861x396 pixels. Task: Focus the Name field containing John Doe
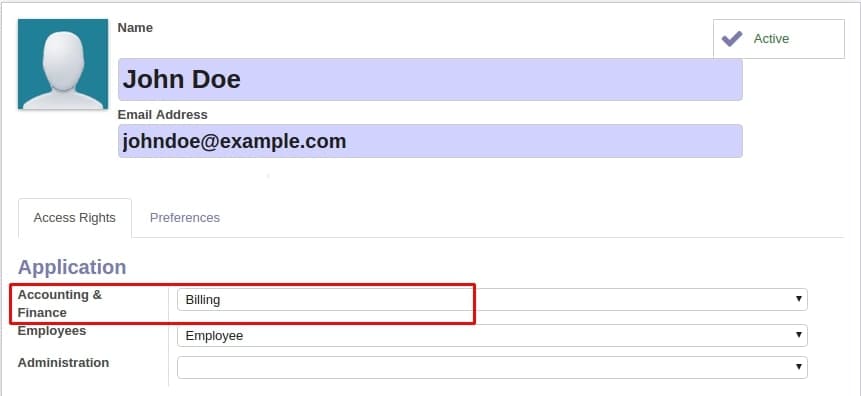pos(430,80)
